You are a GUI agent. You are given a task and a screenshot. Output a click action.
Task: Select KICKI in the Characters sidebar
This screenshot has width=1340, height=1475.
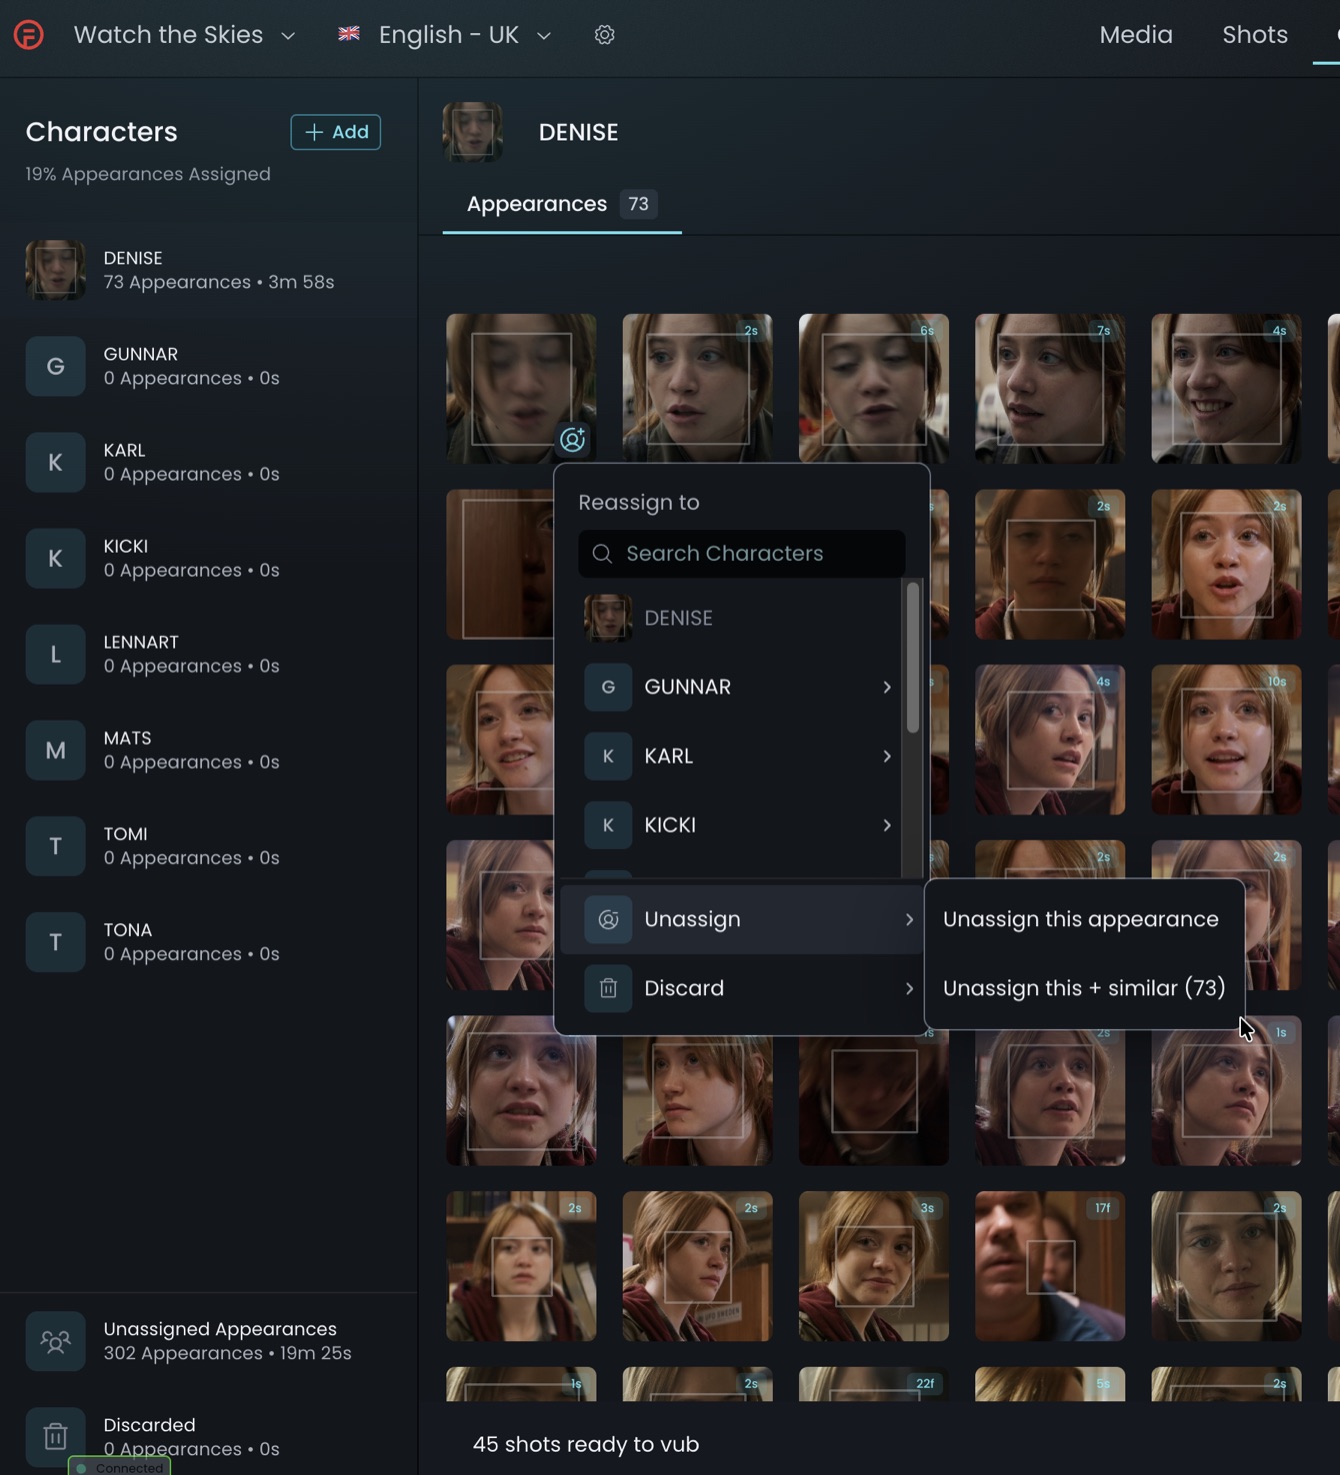click(x=209, y=558)
